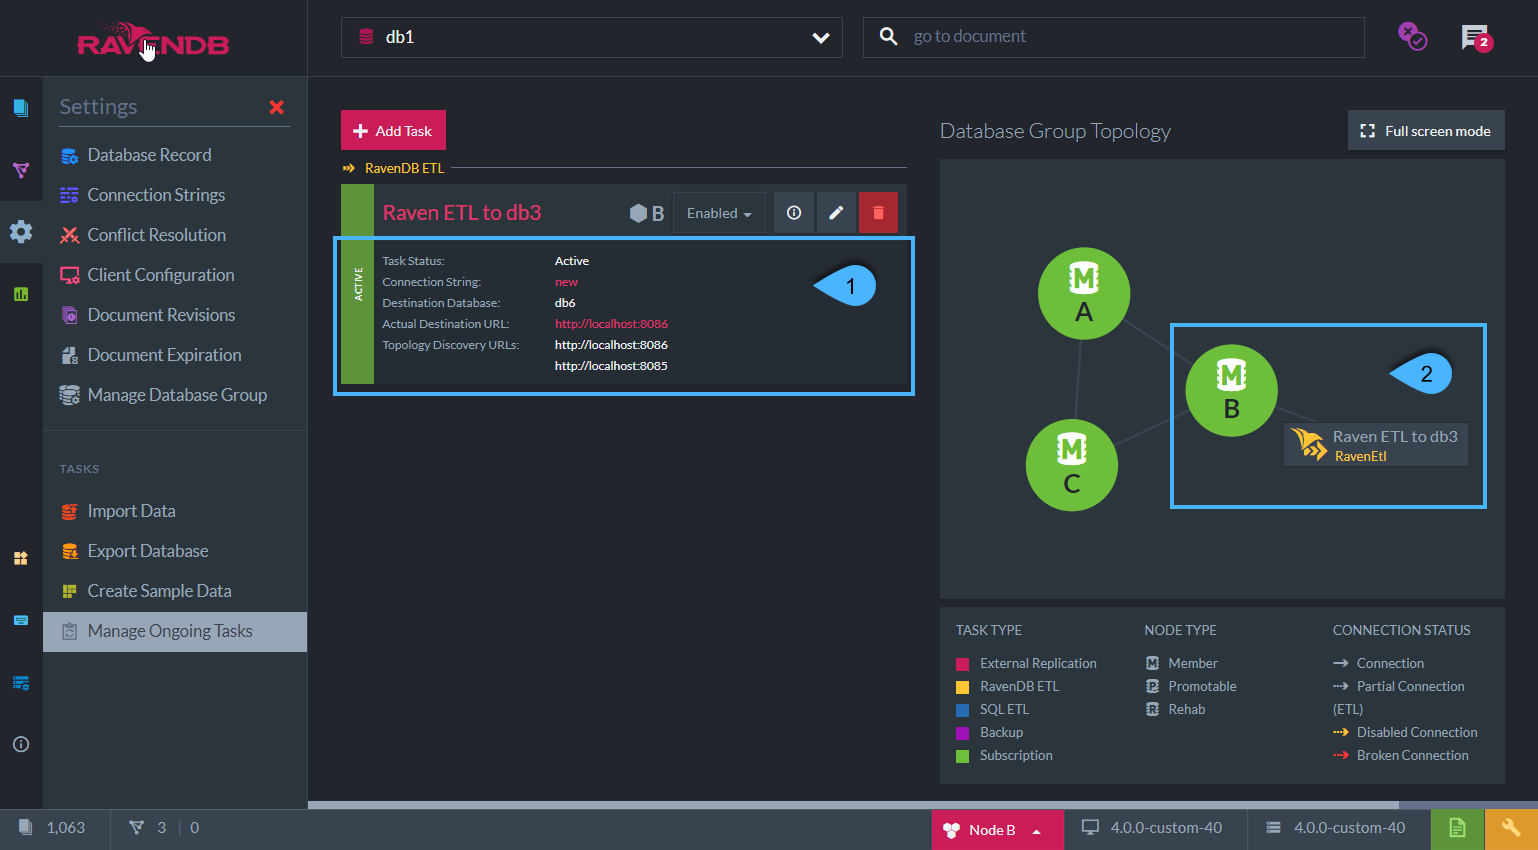The height and width of the screenshot is (850, 1538).
Task: Open Raven ETL to db3 task title
Action: [462, 213]
